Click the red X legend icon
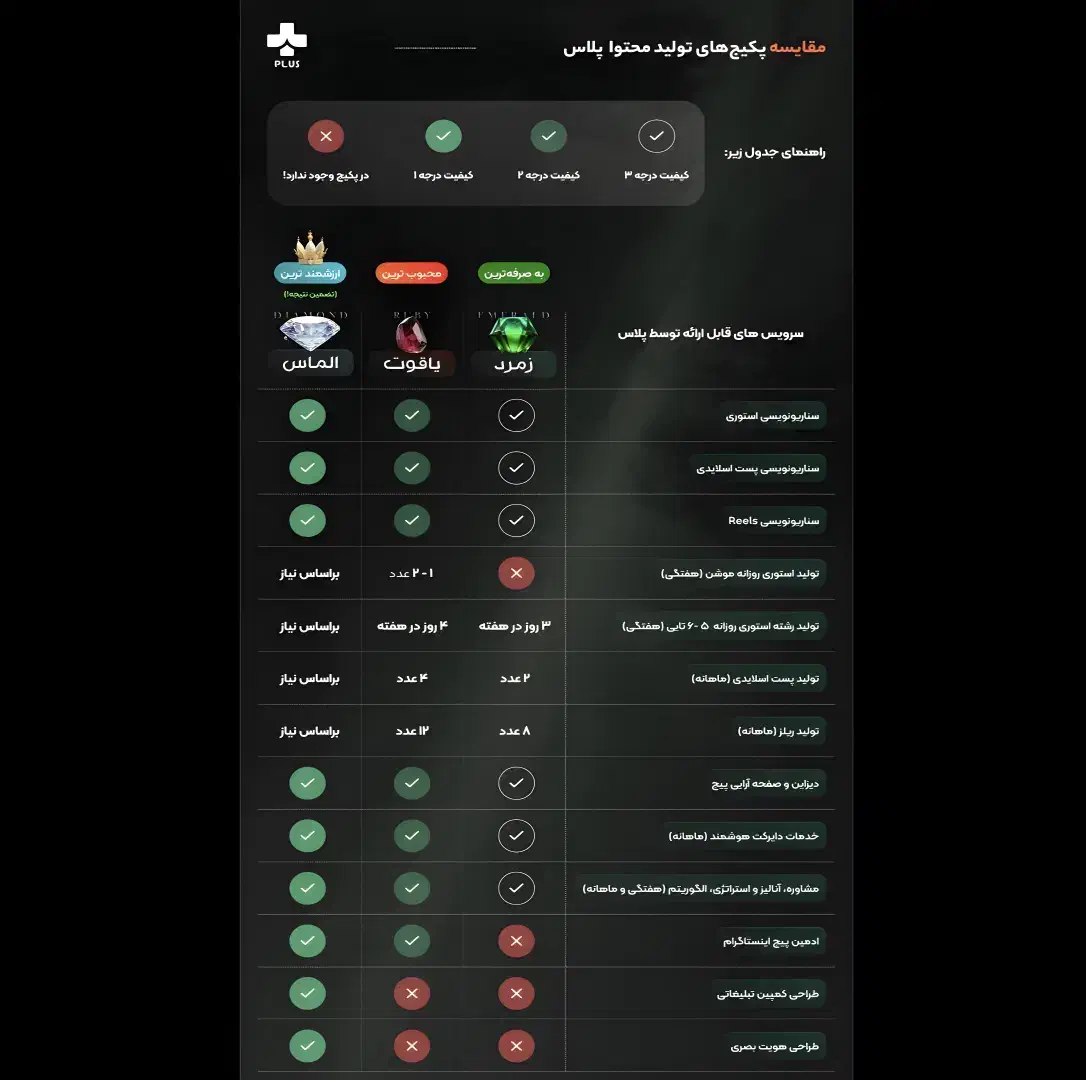The width and height of the screenshot is (1086, 1080). tap(326, 136)
